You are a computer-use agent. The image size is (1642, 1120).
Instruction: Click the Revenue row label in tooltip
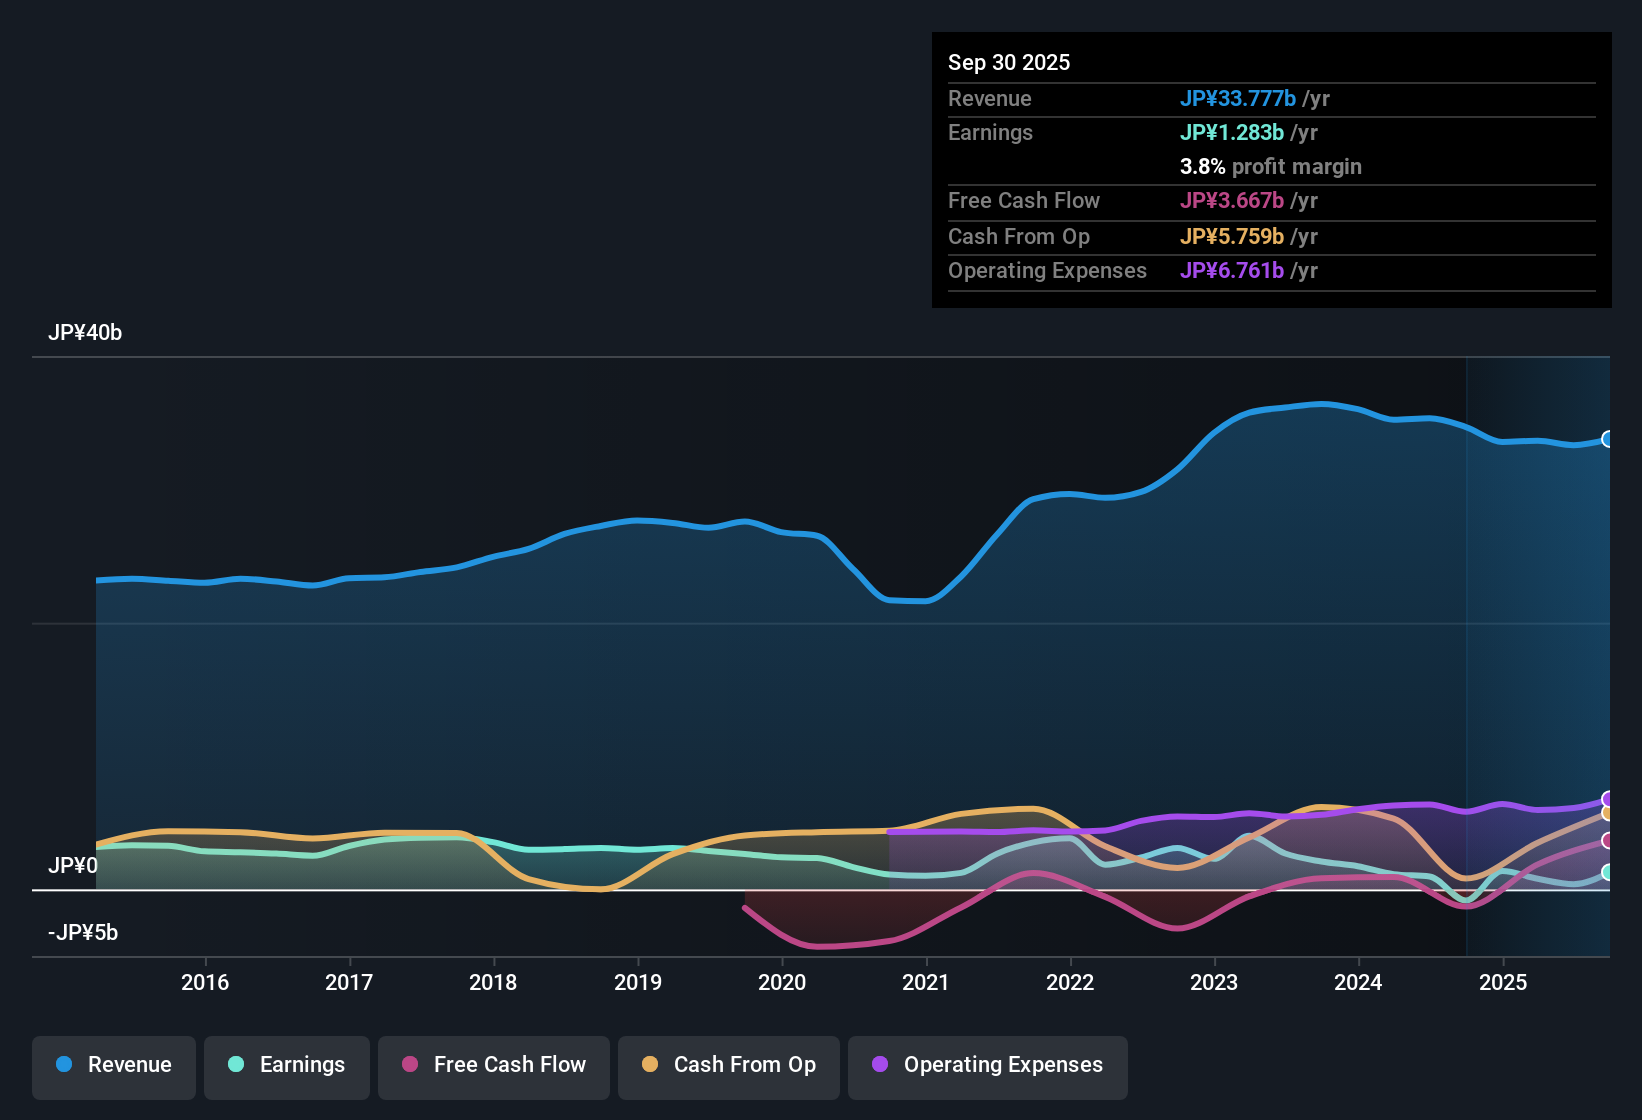(x=990, y=98)
